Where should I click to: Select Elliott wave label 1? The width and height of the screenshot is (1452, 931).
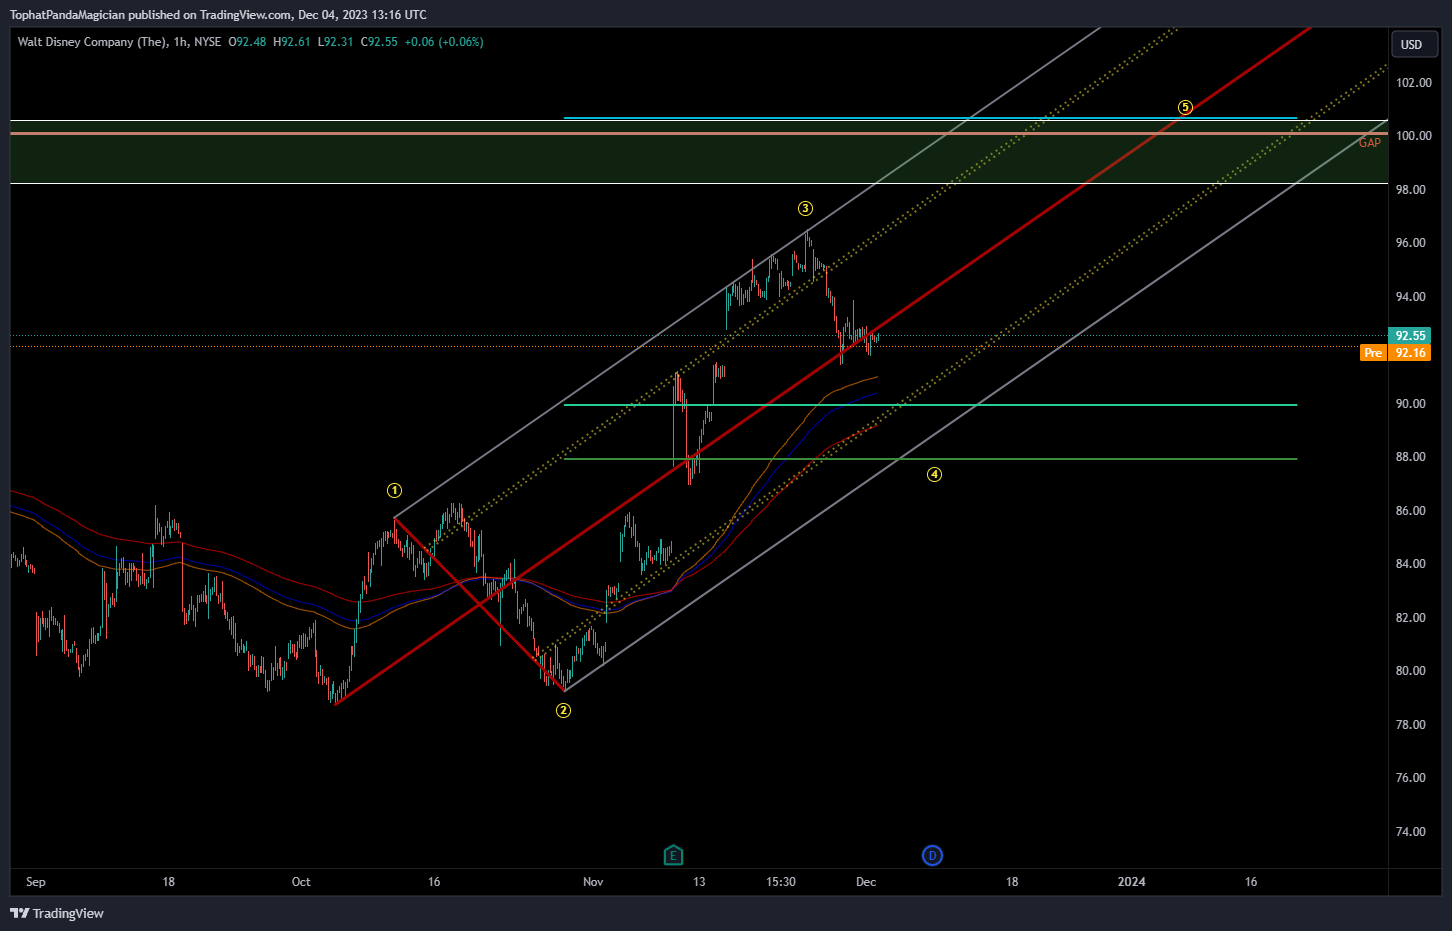(395, 490)
